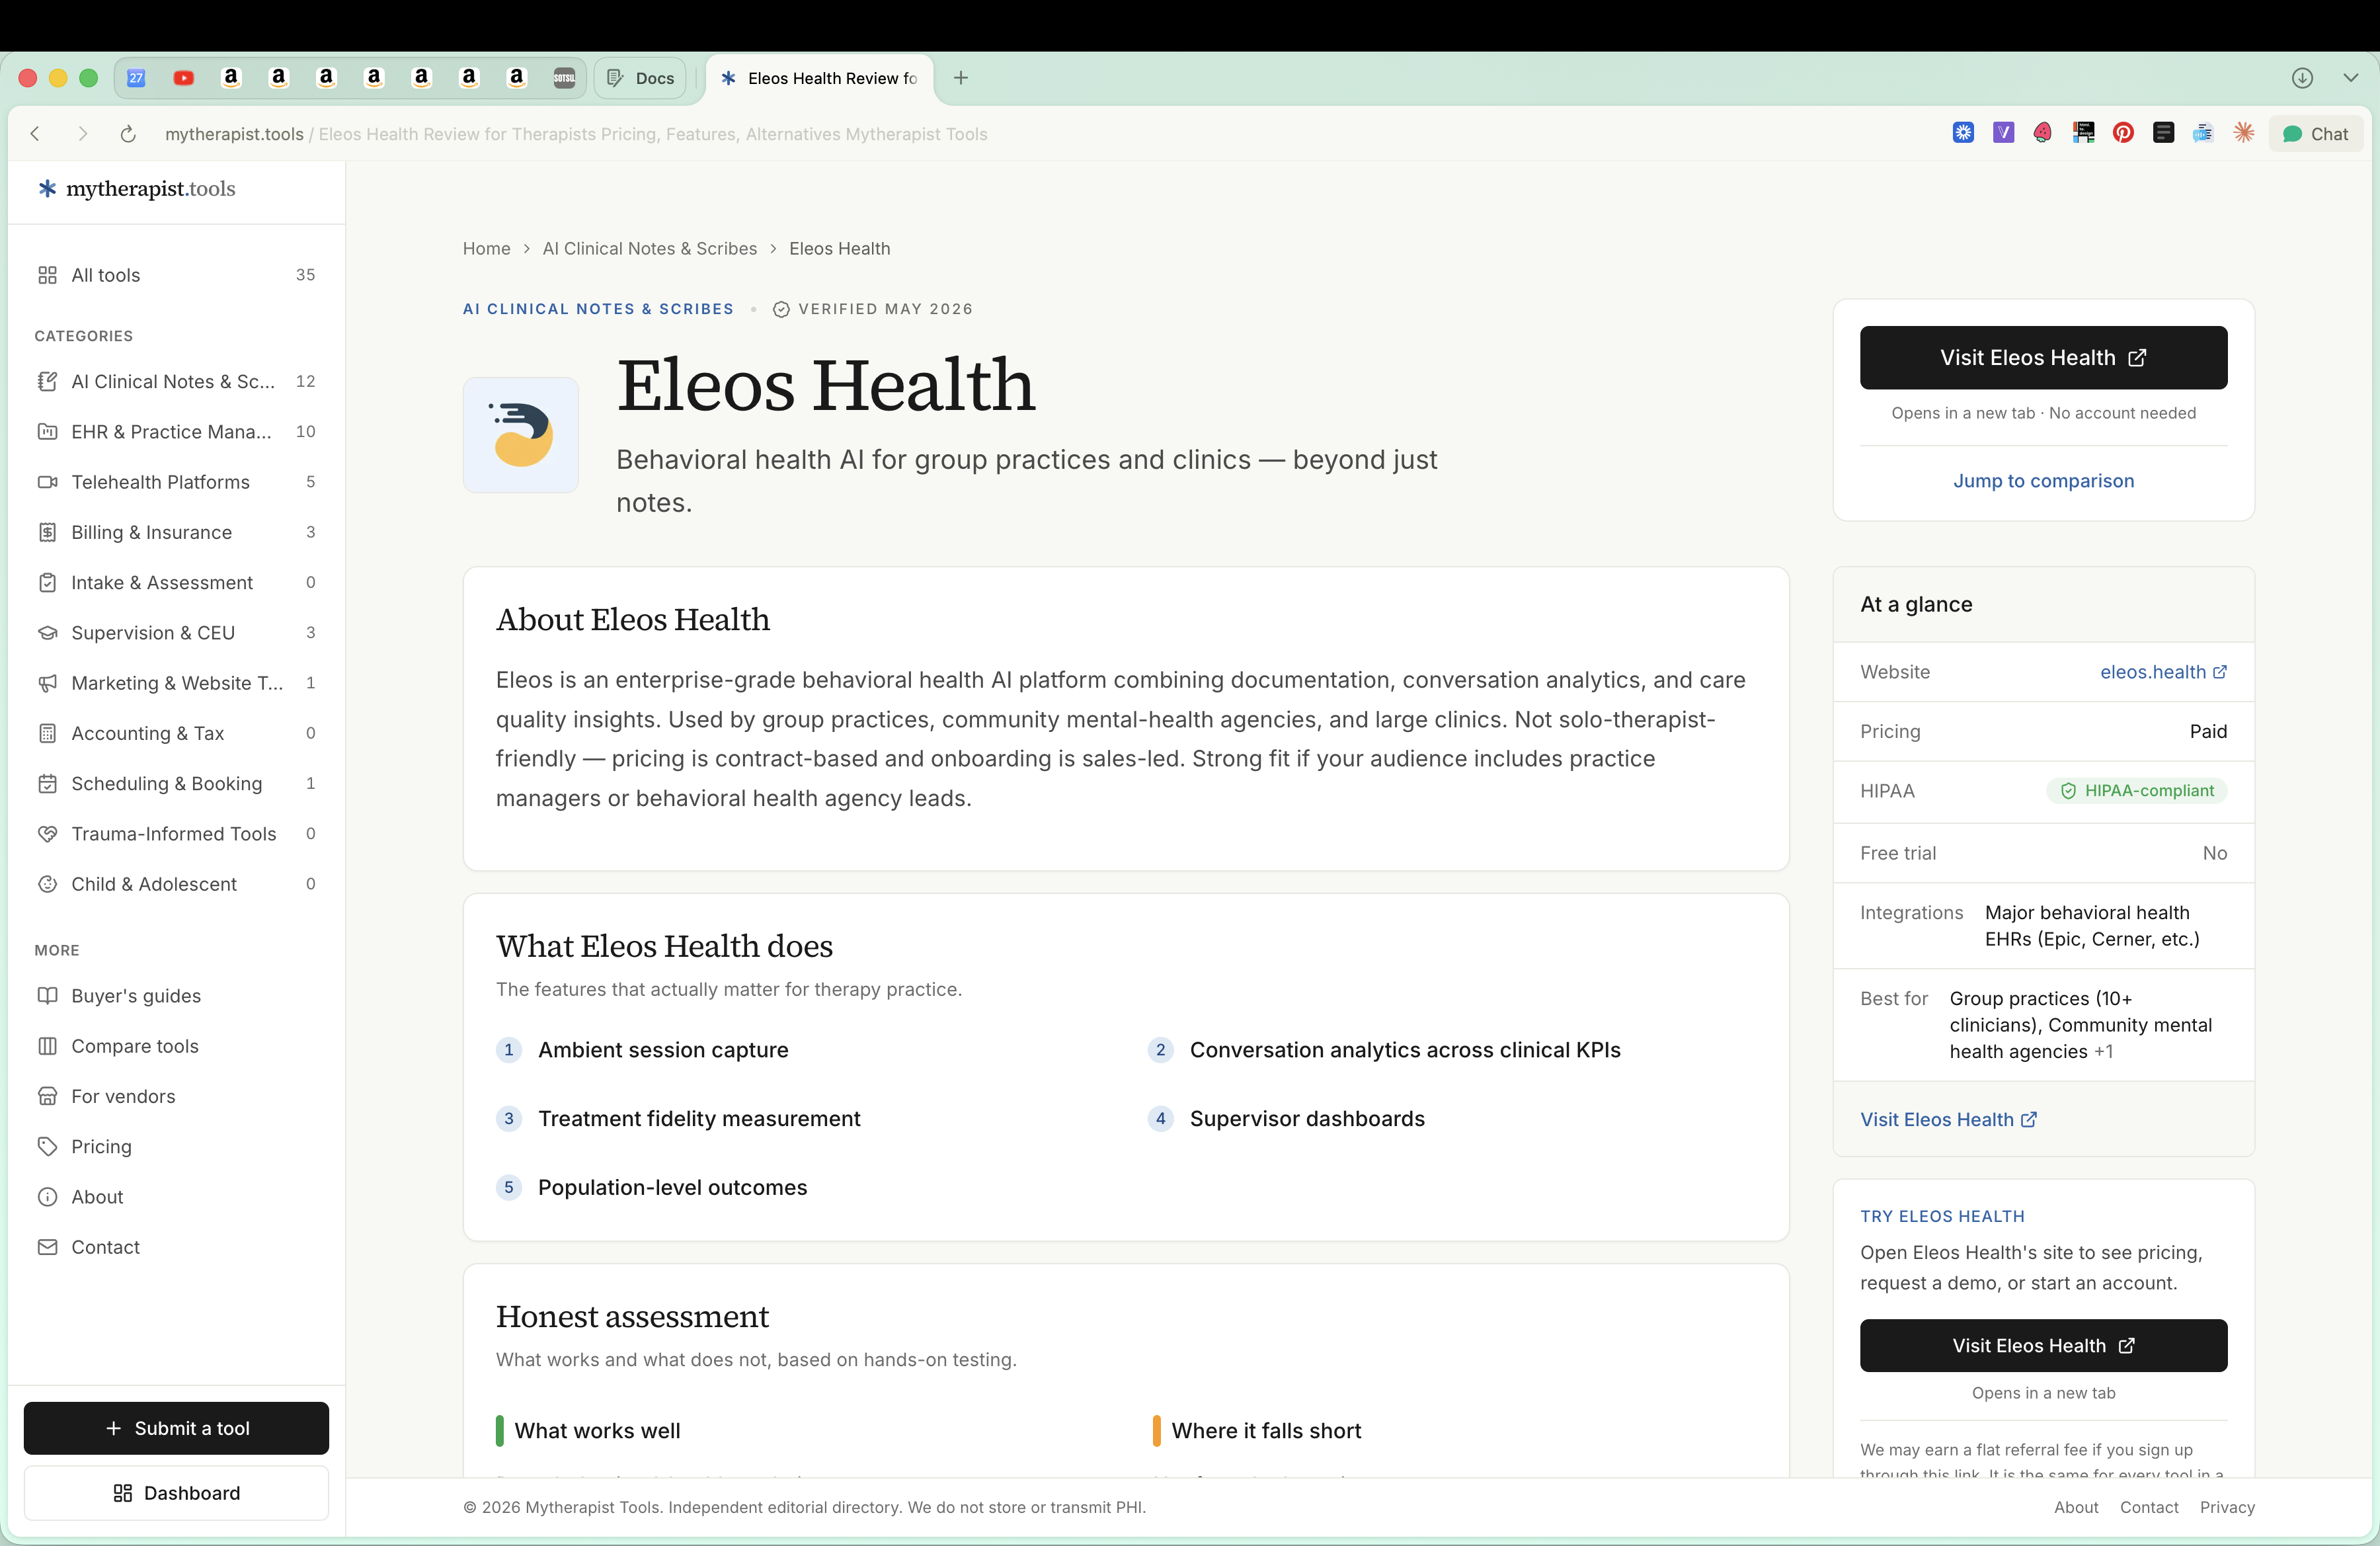Click the Supervisor dashboards feature
Viewport: 2380px width, 1546px height.
point(1307,1119)
